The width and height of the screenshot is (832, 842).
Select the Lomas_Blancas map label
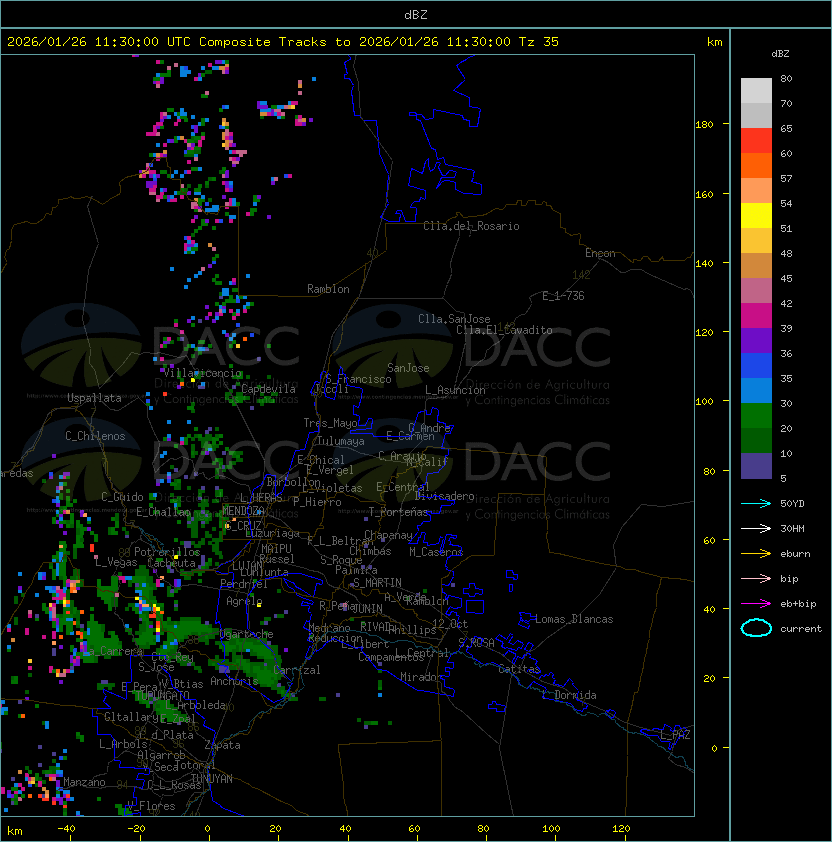[x=574, y=619]
